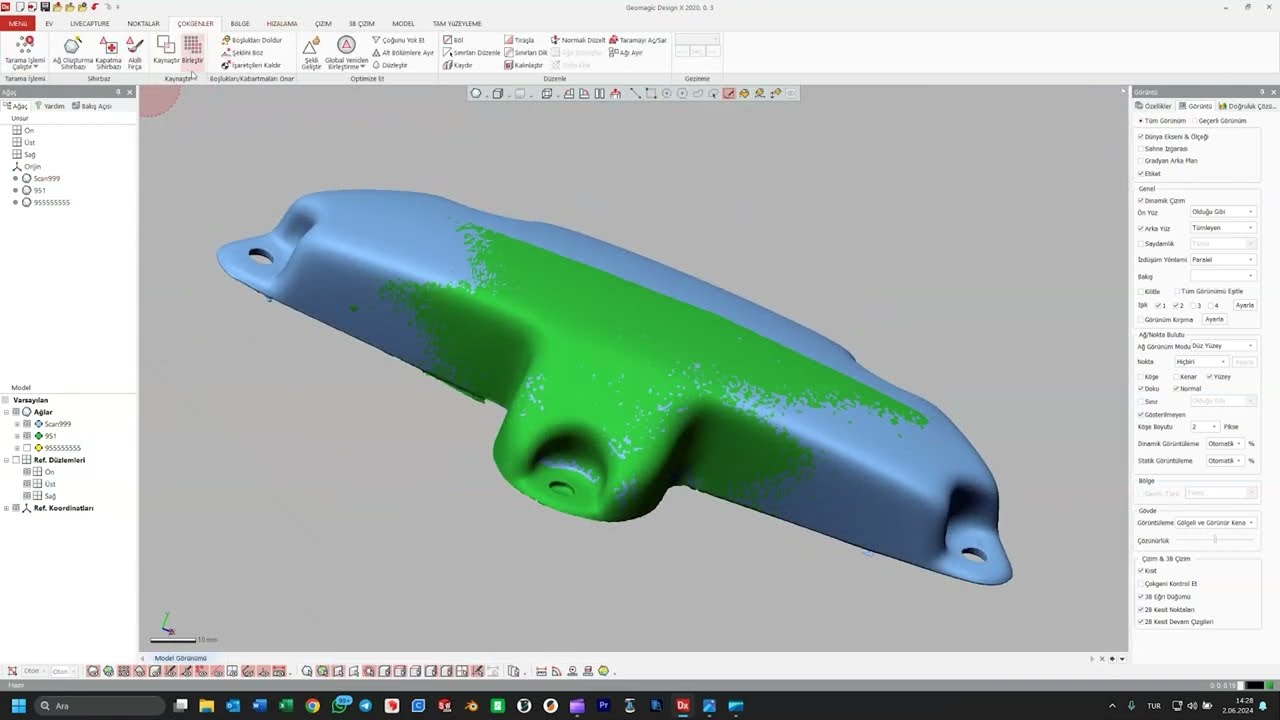Viewport: 1280px width, 720px height.
Task: Select the Akıllı Fırça tool
Action: pyautogui.click(x=134, y=53)
